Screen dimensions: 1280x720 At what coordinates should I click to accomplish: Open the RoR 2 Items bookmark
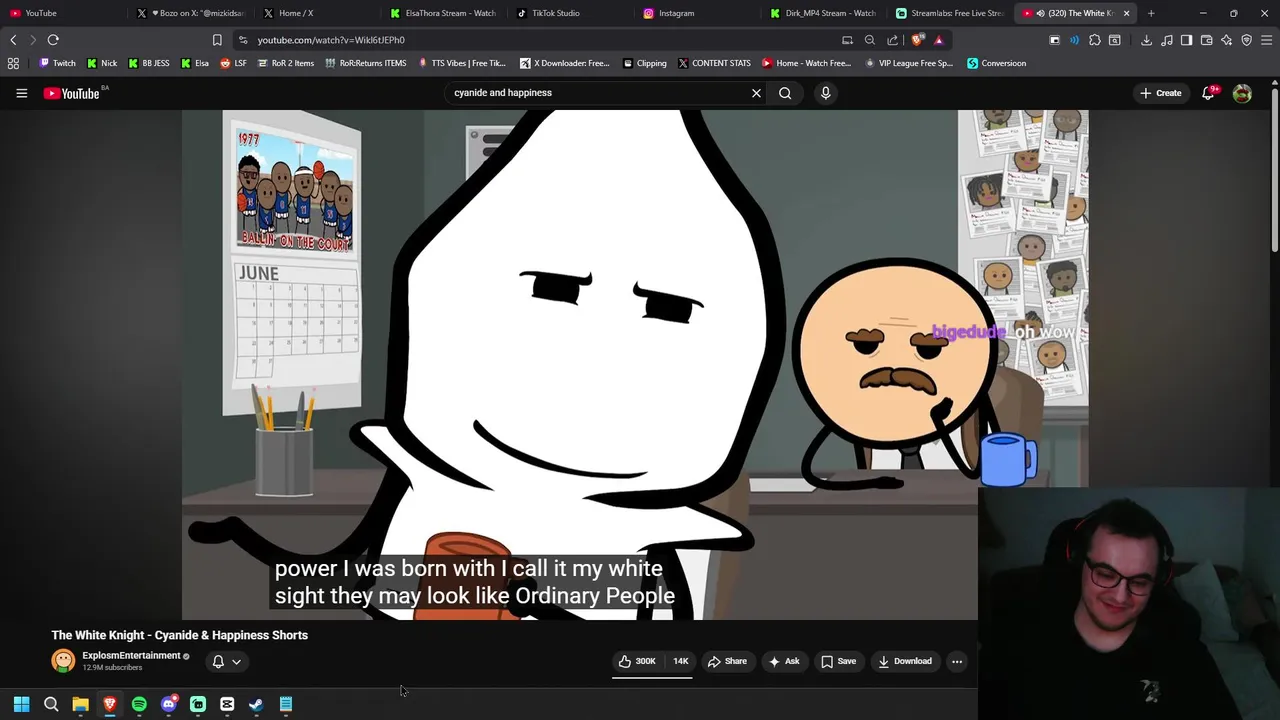tap(285, 63)
